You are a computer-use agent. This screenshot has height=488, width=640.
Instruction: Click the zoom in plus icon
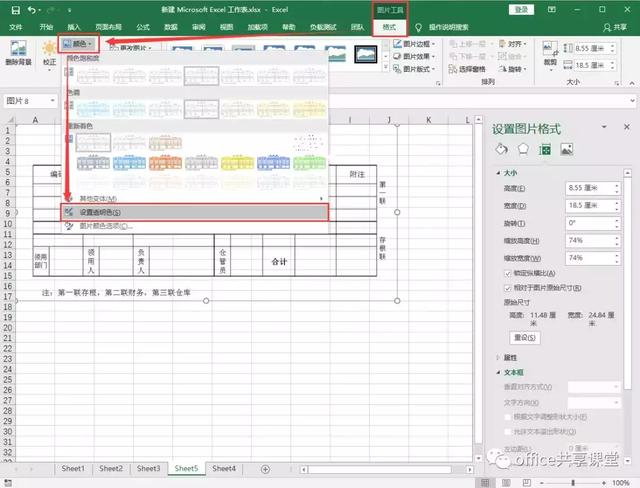coord(604,483)
